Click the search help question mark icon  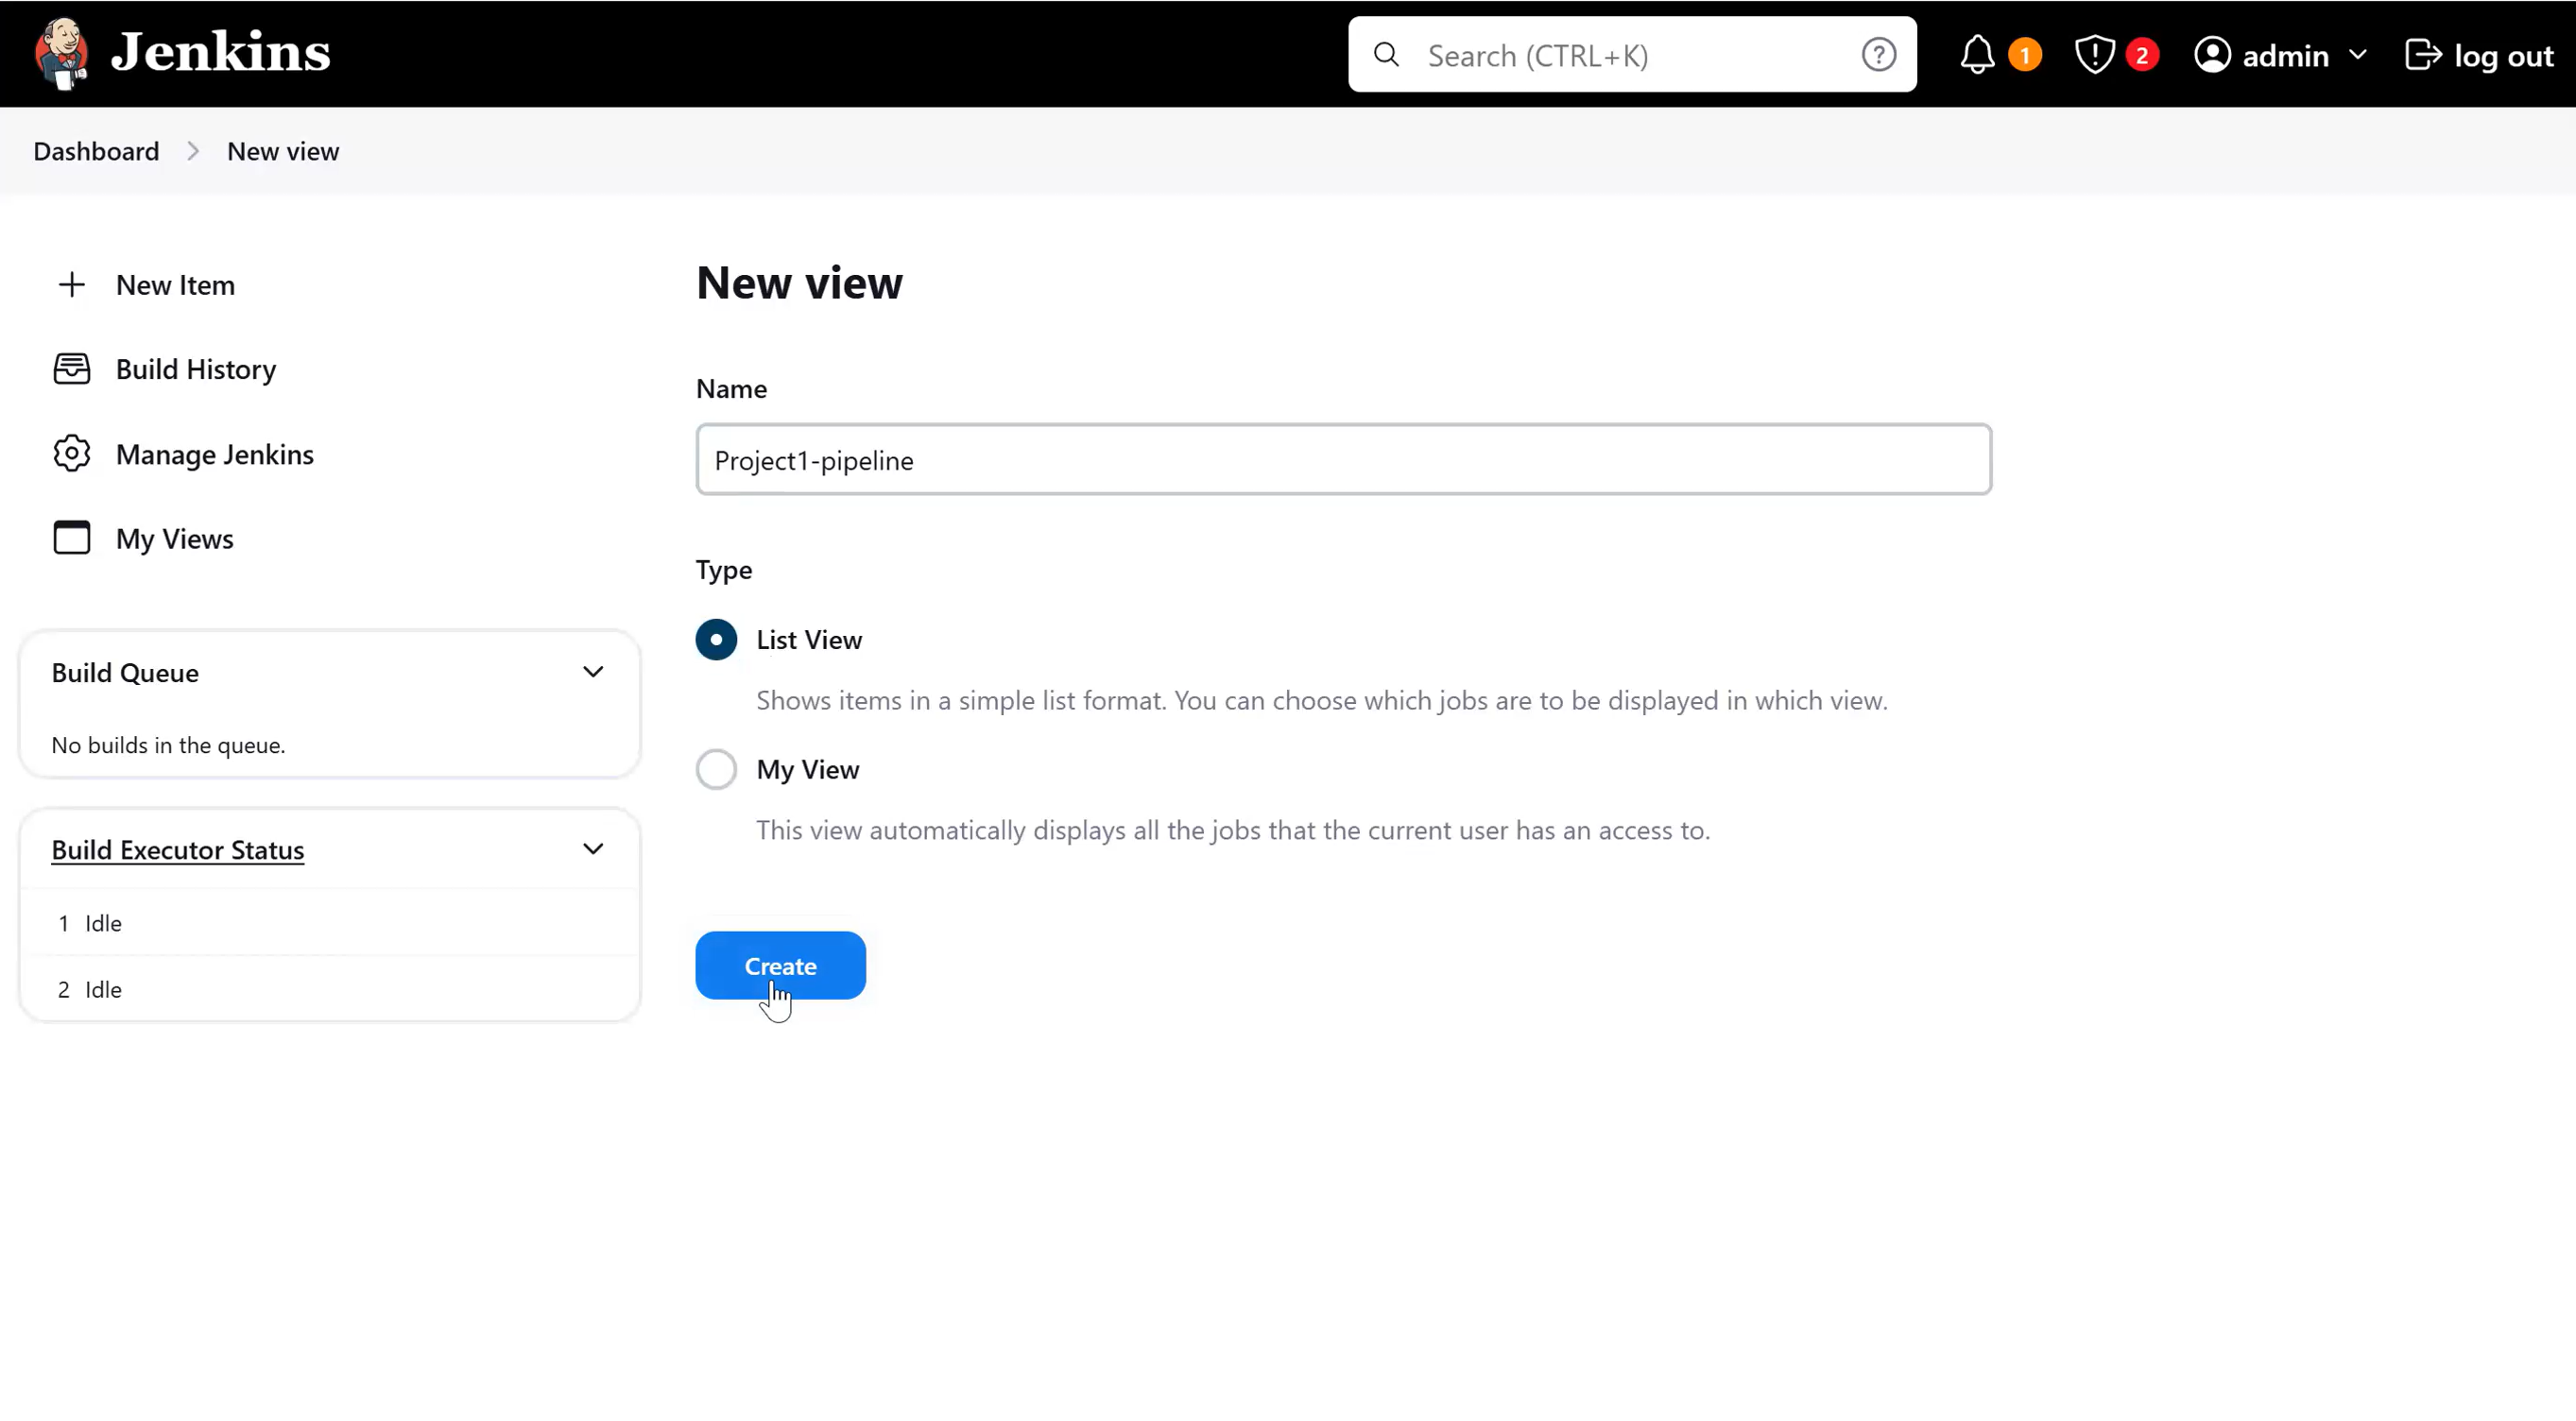coord(1878,55)
